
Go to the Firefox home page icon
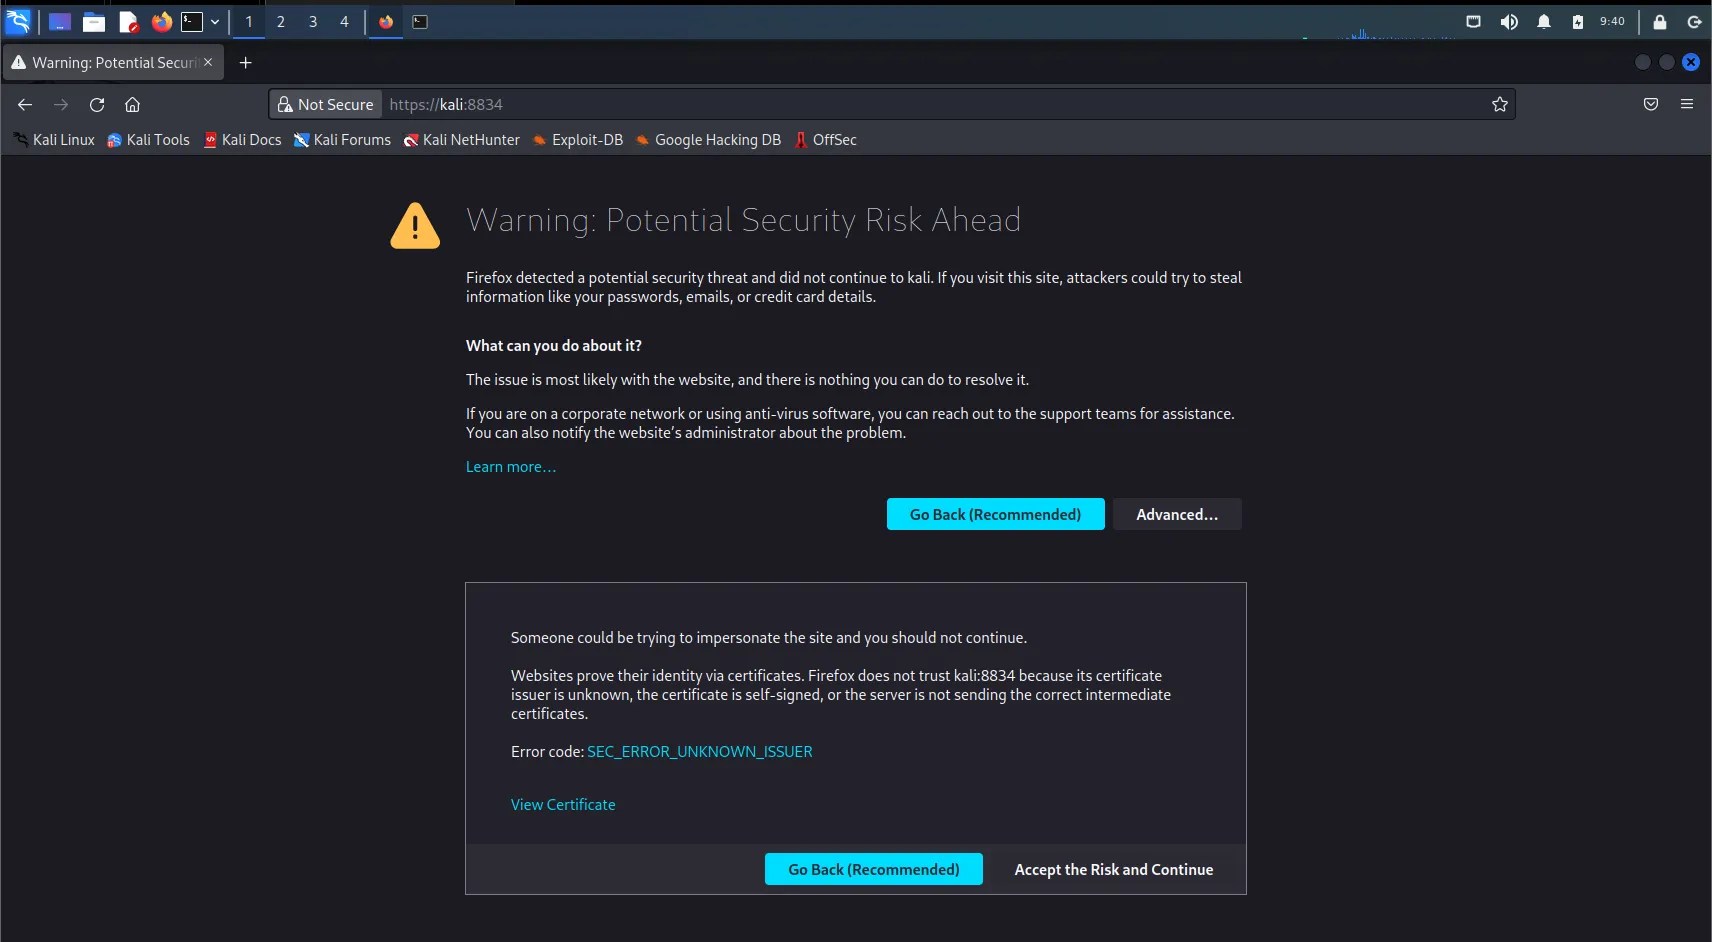[x=132, y=104]
